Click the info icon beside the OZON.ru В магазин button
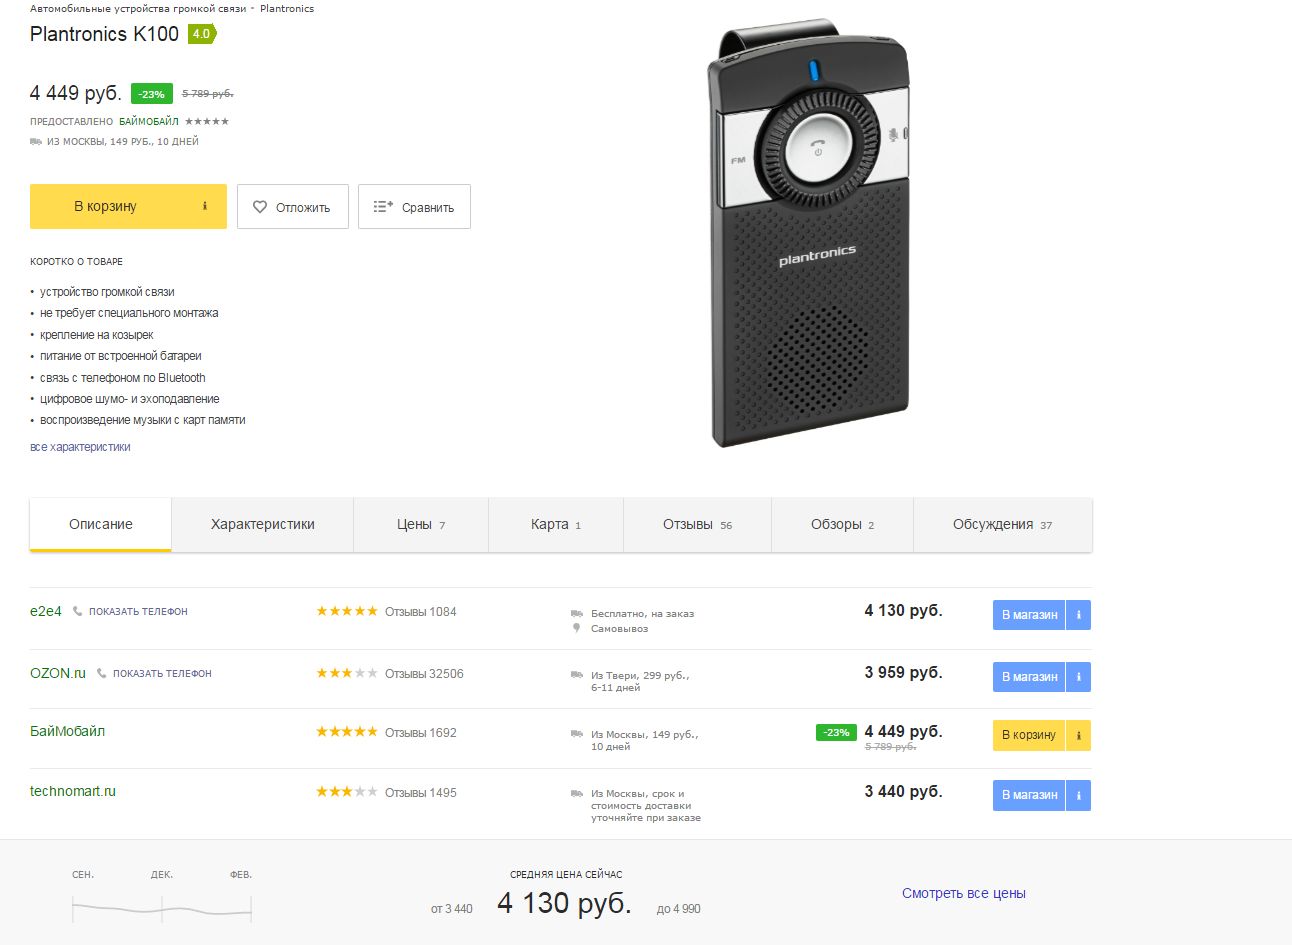1292x945 pixels. (1078, 677)
